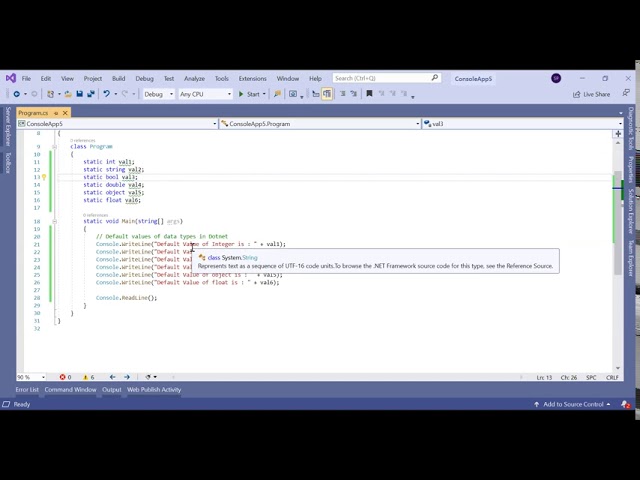This screenshot has height=480, width=640.
Task: Open the Build menu
Action: [118, 78]
